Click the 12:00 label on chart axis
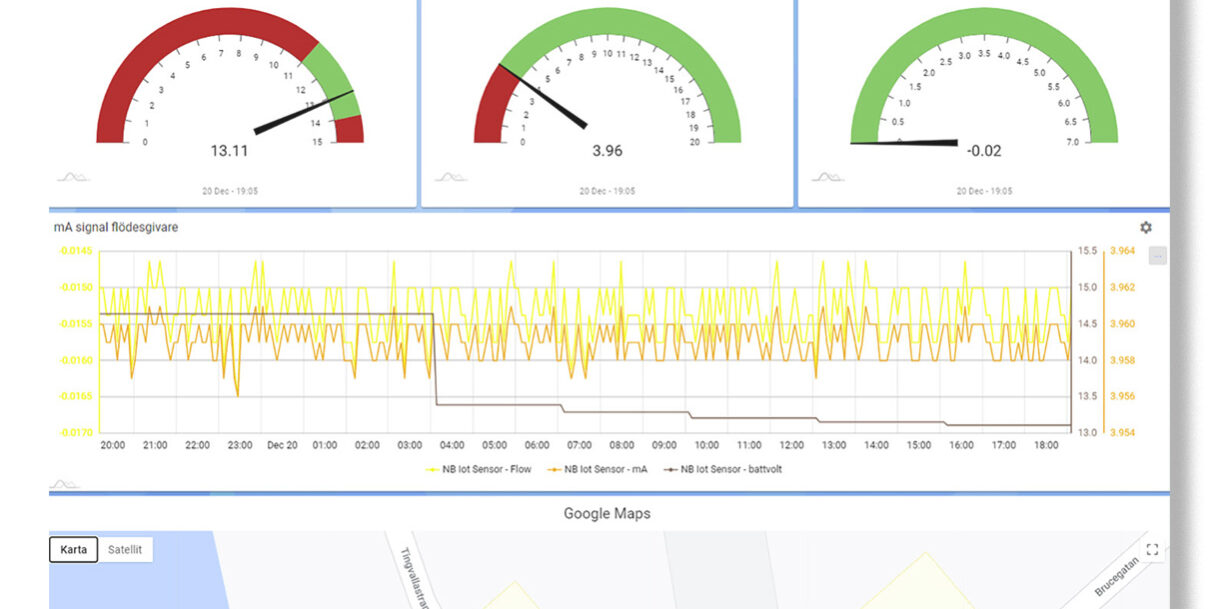The height and width of the screenshot is (609, 1218). click(x=792, y=445)
